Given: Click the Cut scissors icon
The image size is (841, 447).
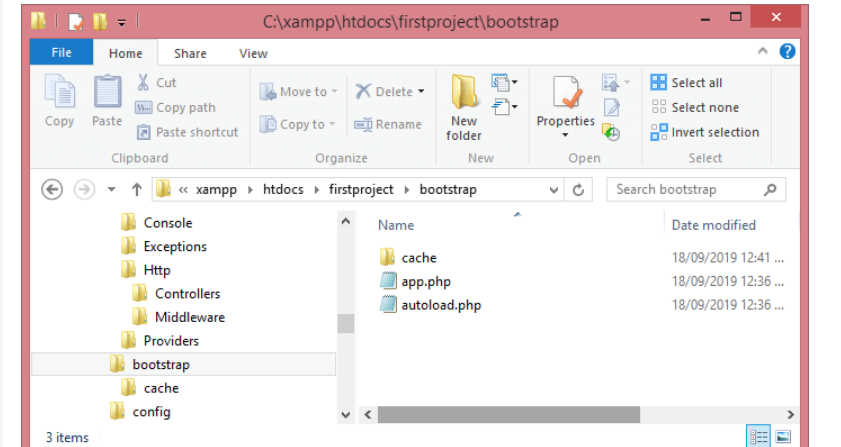Looking at the screenshot, I should pyautogui.click(x=143, y=83).
